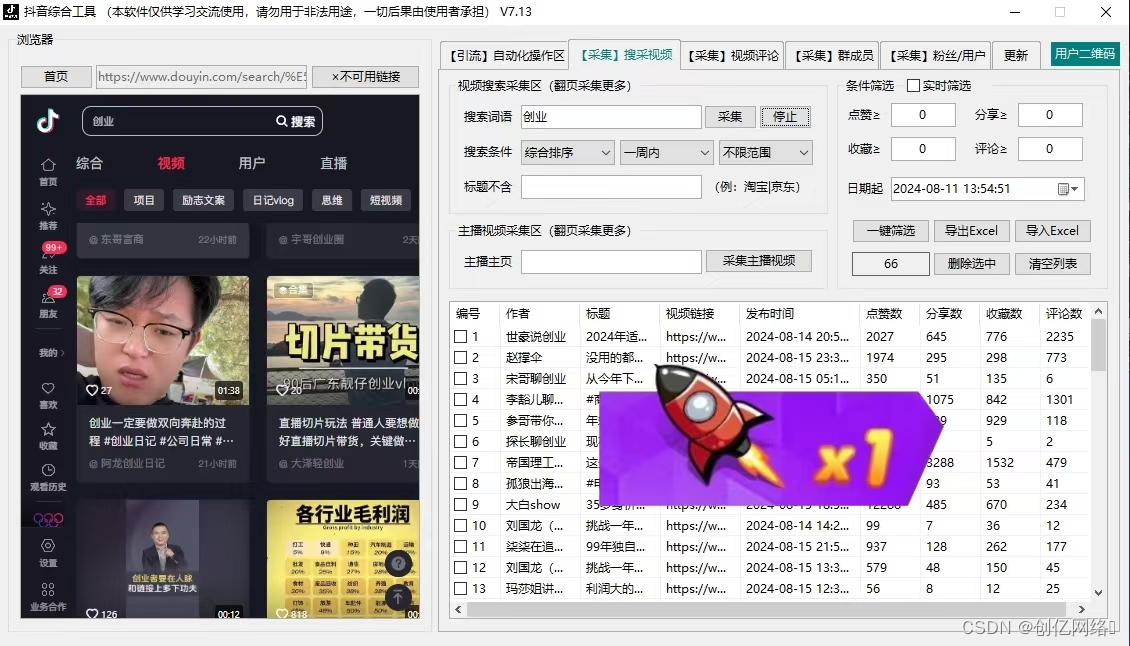Click the question mark help bubble
This screenshot has height=646, width=1130.
(398, 563)
